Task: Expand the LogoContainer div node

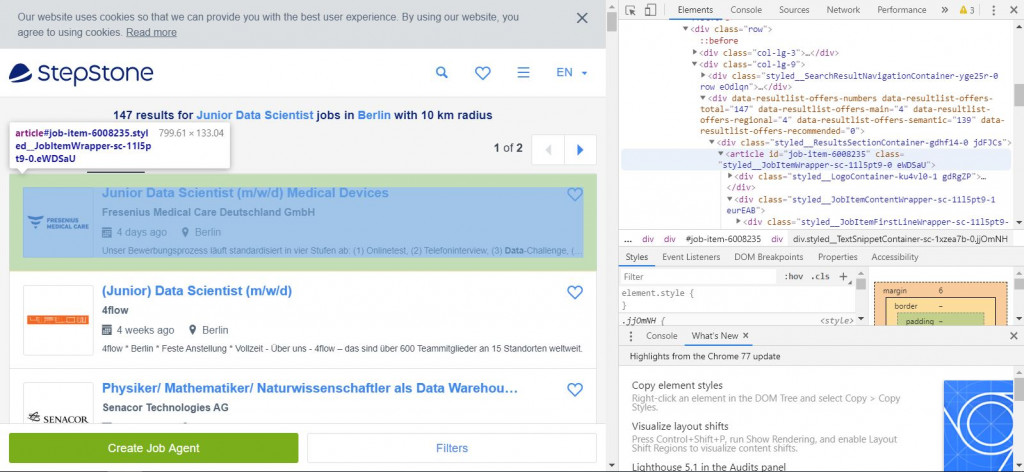Action: [x=730, y=176]
